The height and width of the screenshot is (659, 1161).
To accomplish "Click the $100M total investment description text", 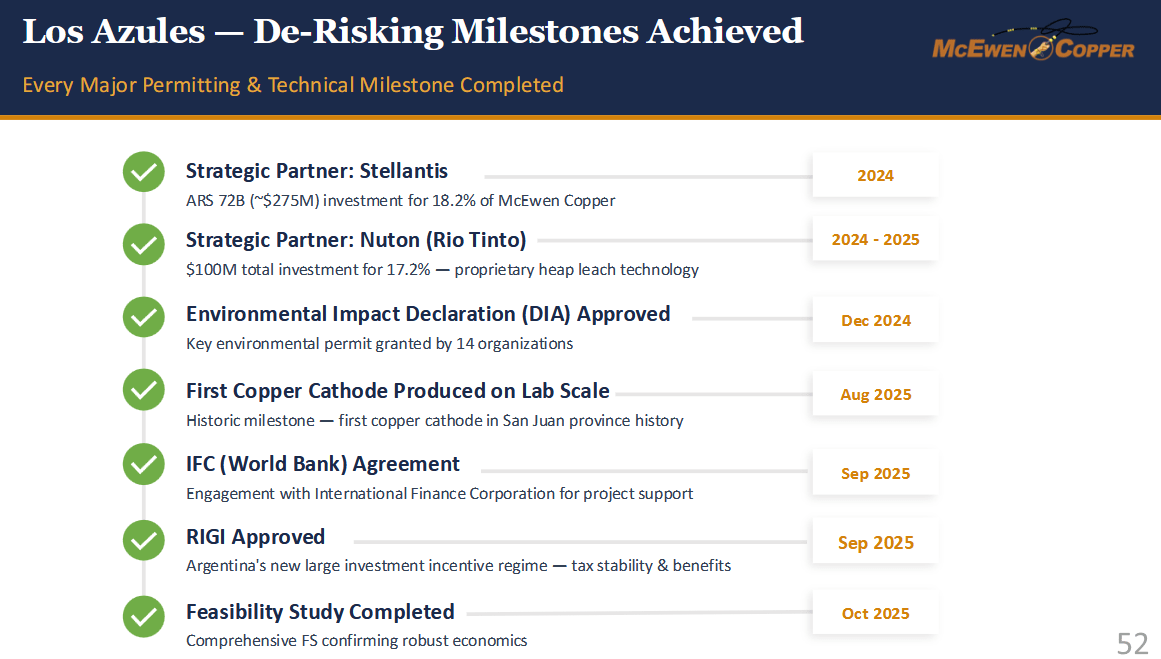I will pos(442,270).
